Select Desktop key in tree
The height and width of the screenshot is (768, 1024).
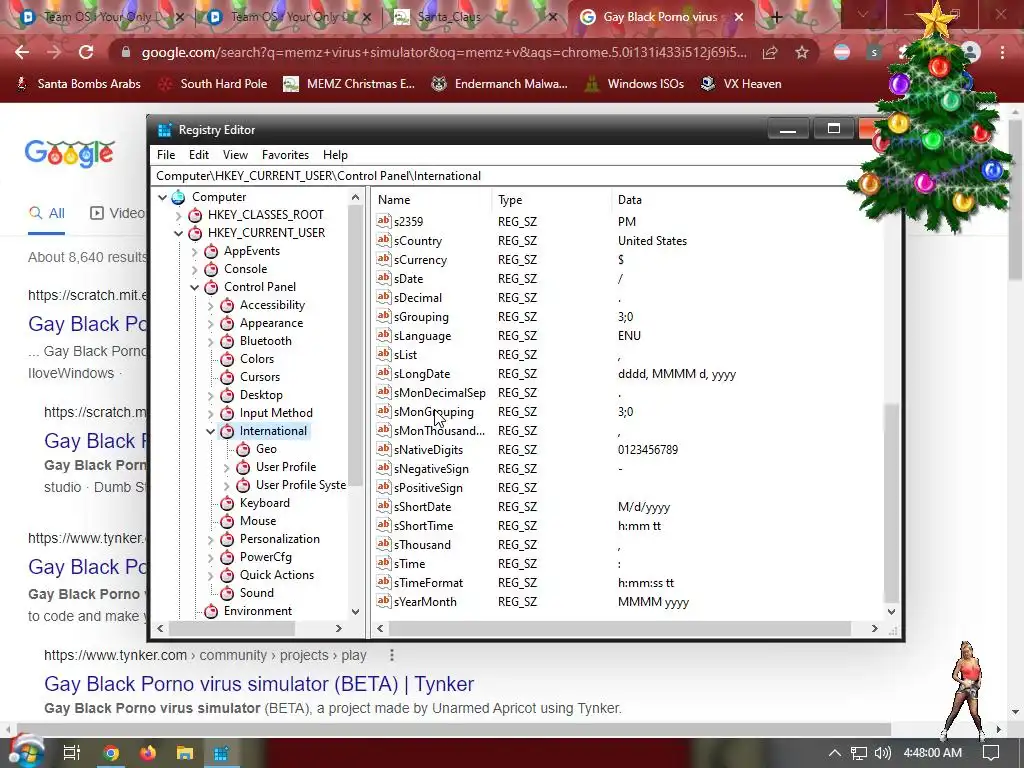pyautogui.click(x=261, y=395)
